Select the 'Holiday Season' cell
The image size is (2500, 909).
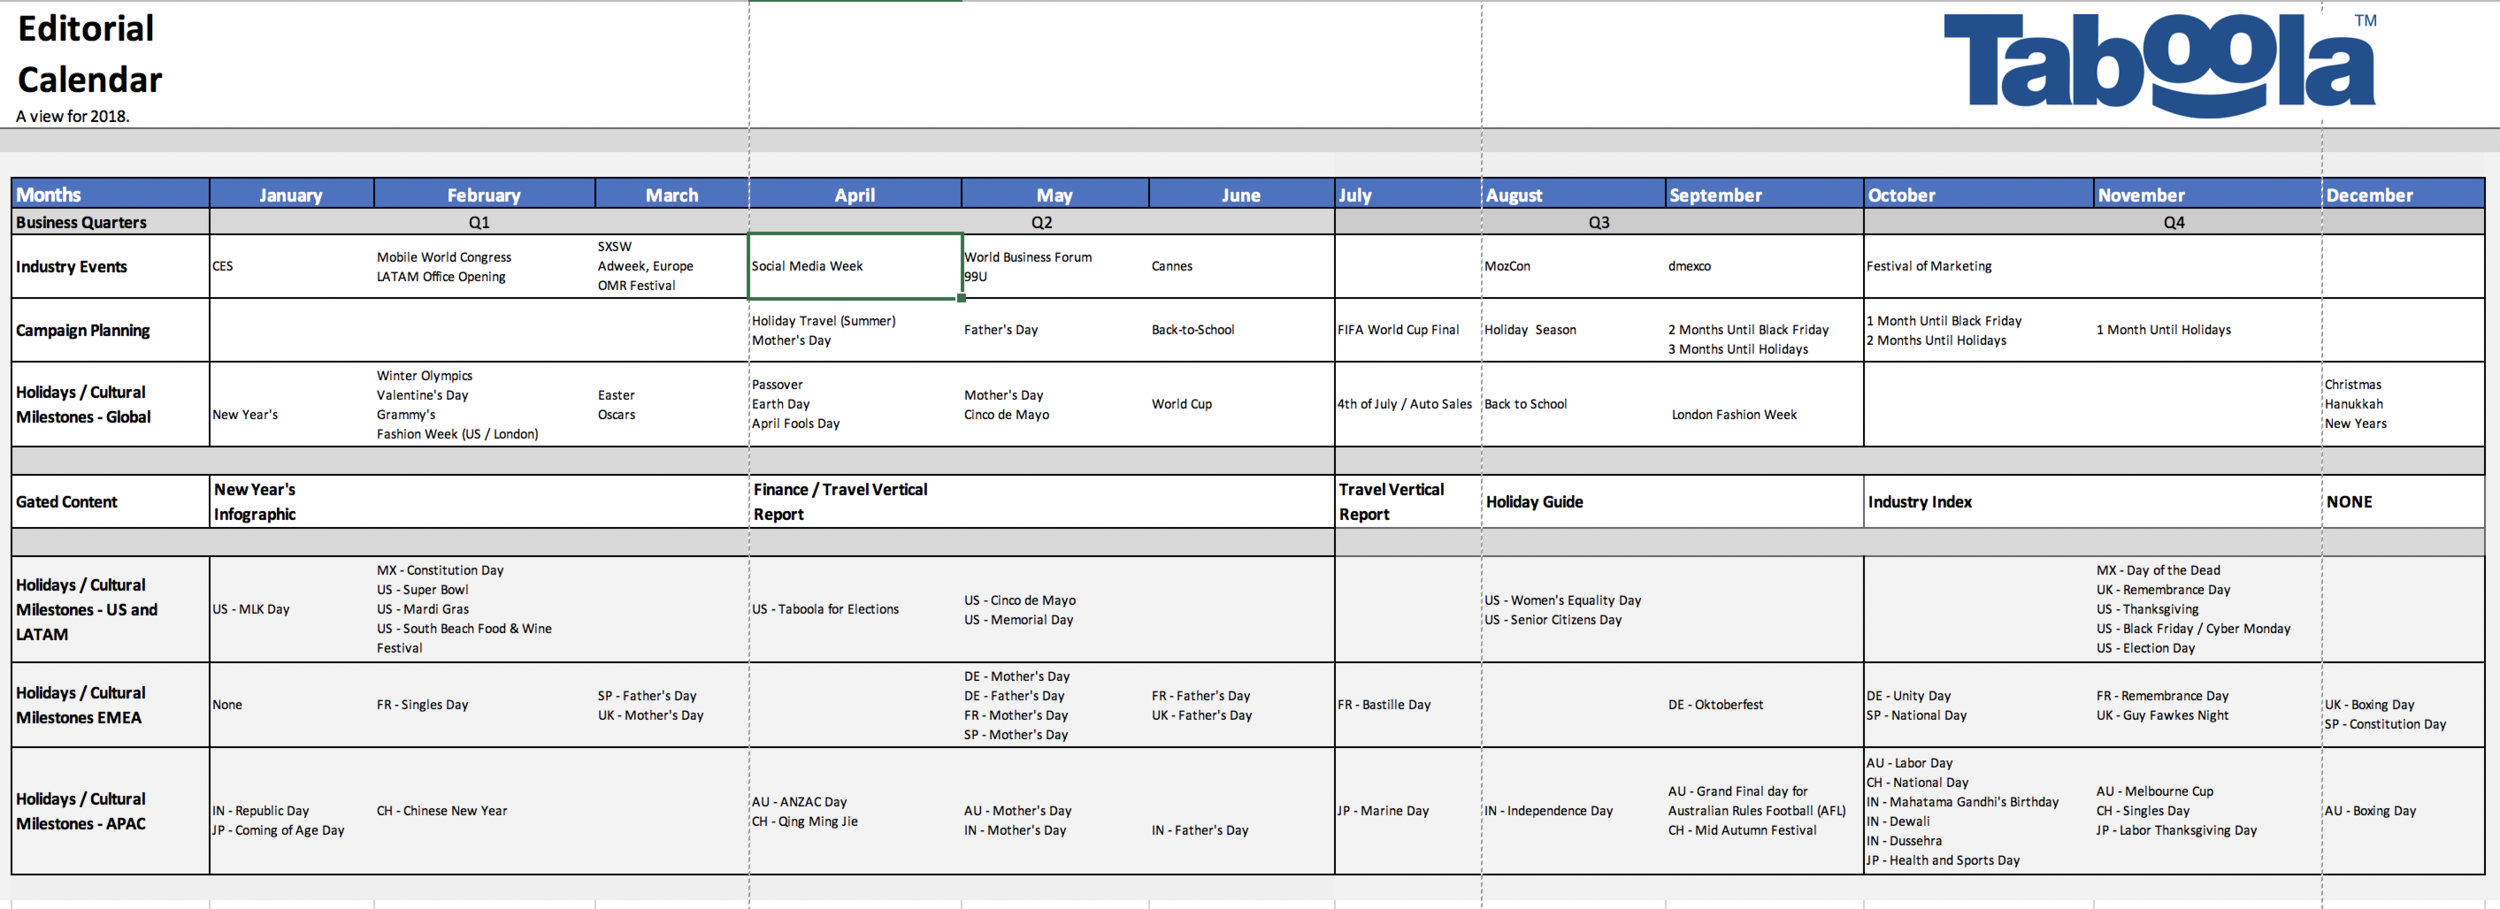click(x=1573, y=330)
